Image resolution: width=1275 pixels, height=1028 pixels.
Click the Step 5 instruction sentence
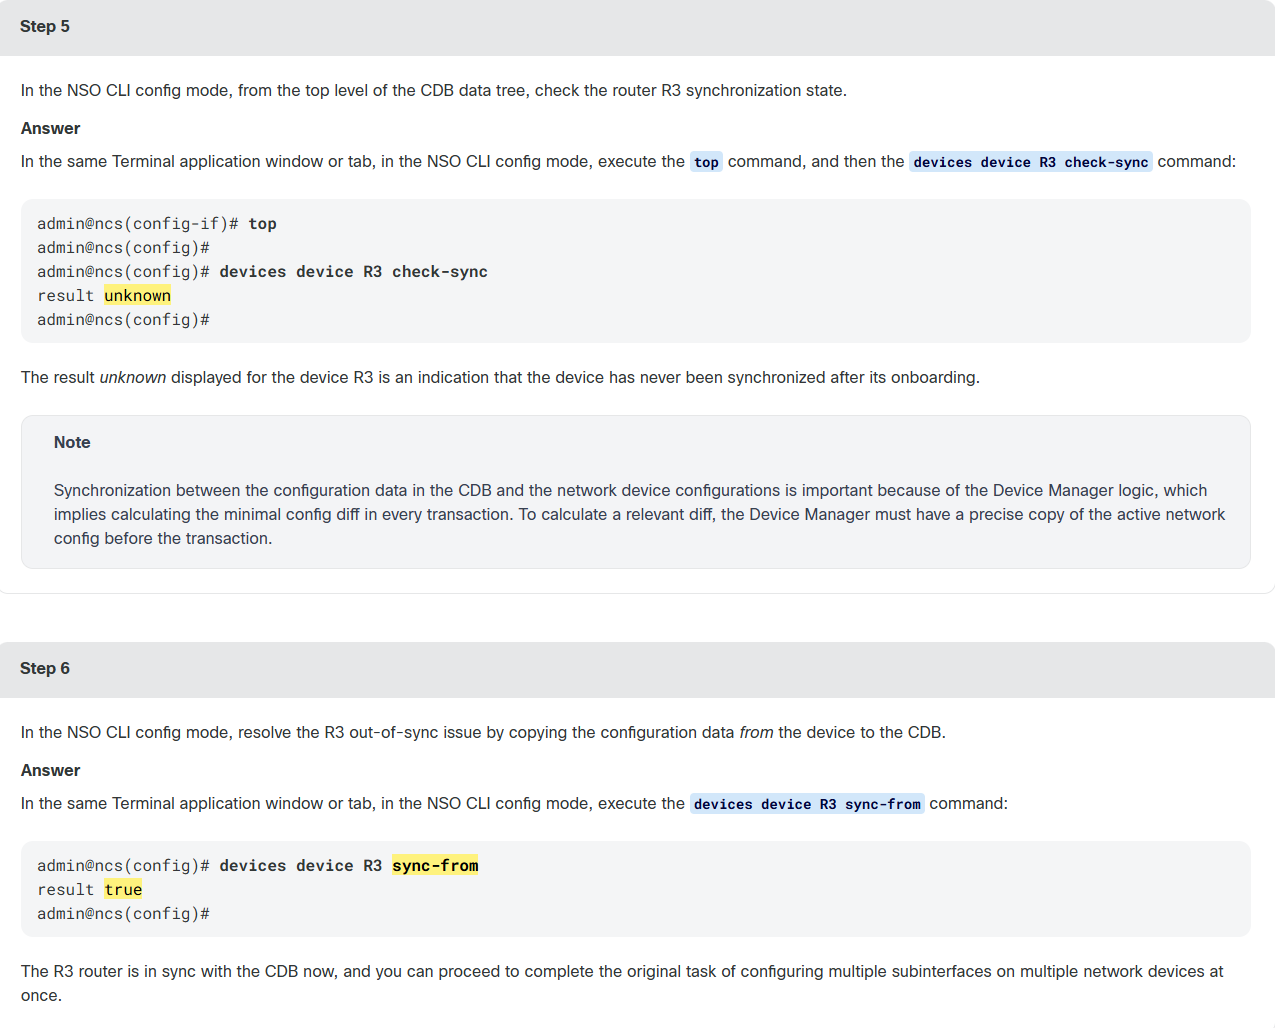[x=434, y=90]
